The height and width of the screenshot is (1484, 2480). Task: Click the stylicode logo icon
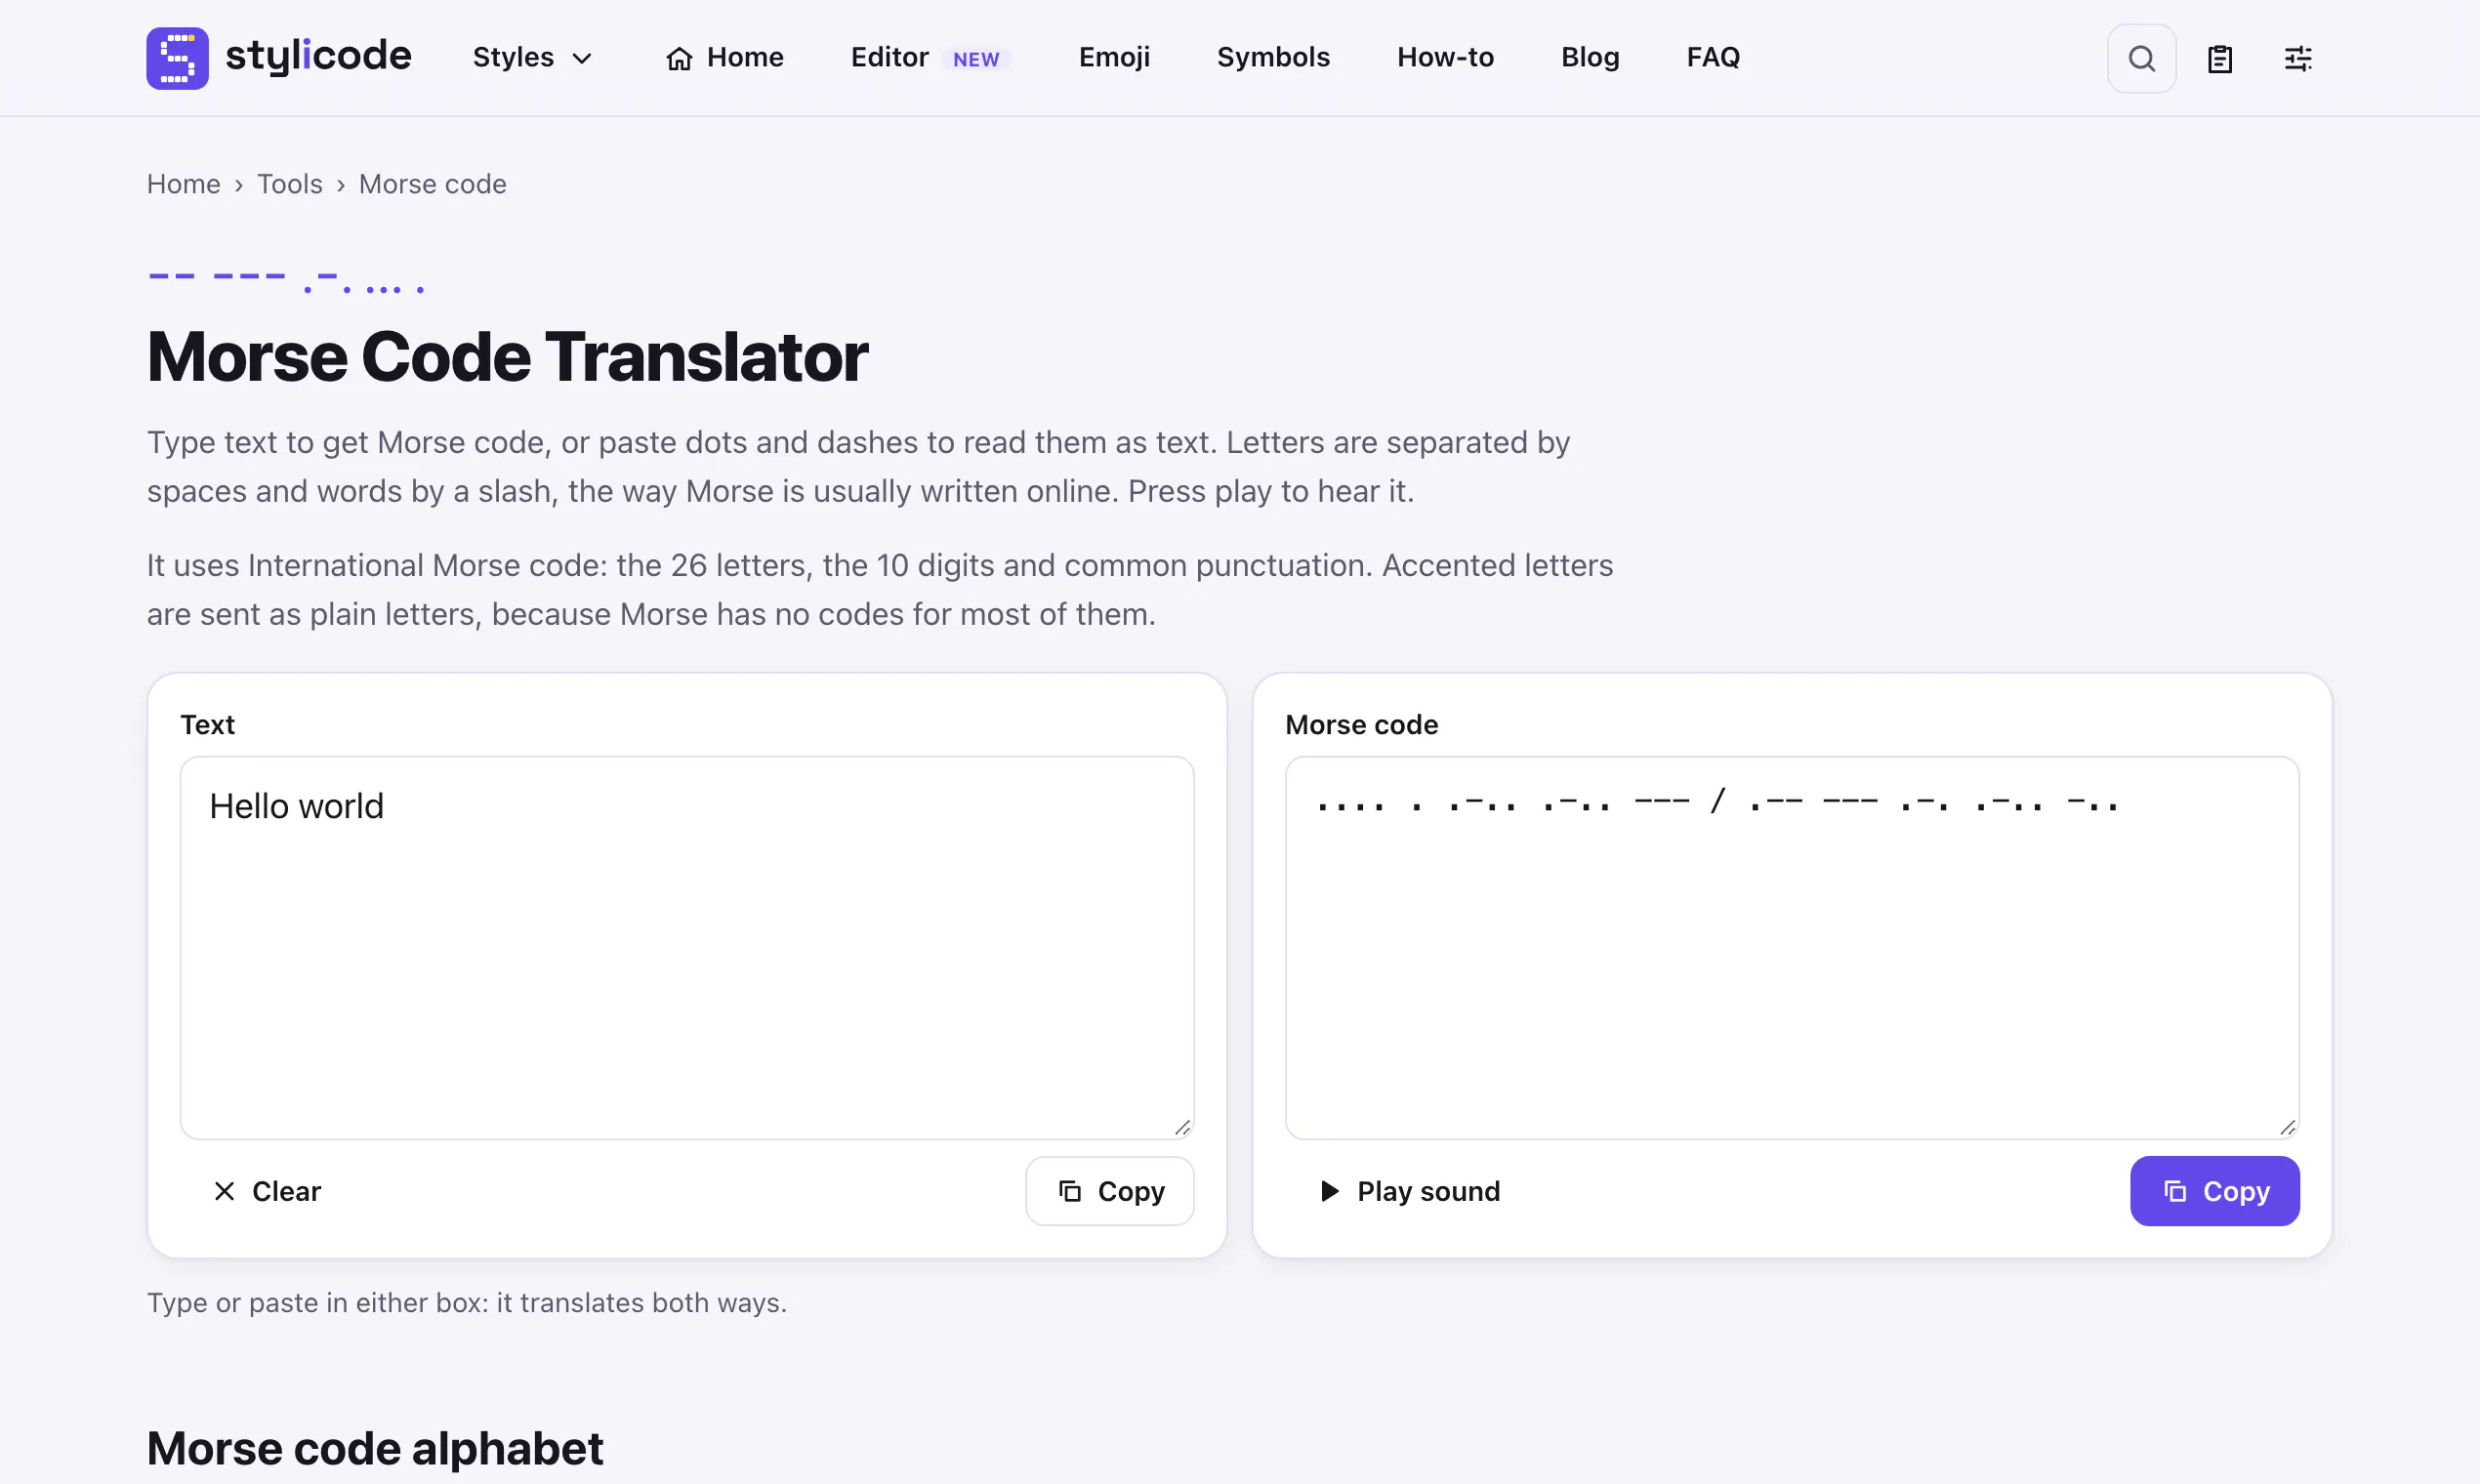pyautogui.click(x=177, y=58)
